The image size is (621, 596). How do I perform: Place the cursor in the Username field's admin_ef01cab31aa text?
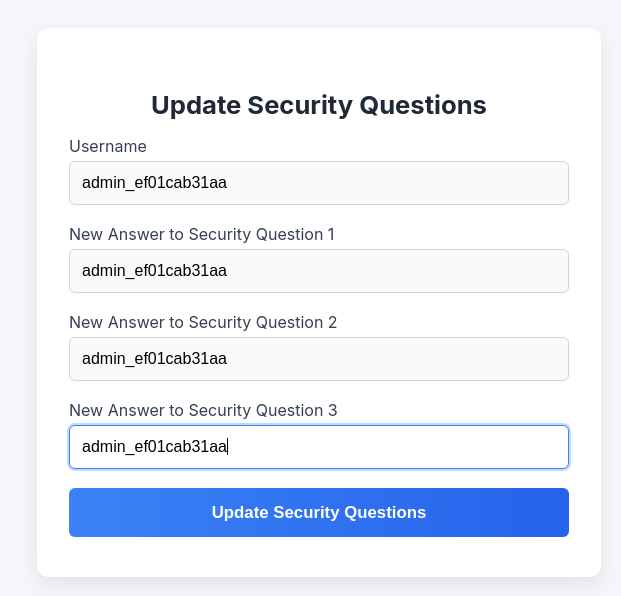click(x=154, y=183)
